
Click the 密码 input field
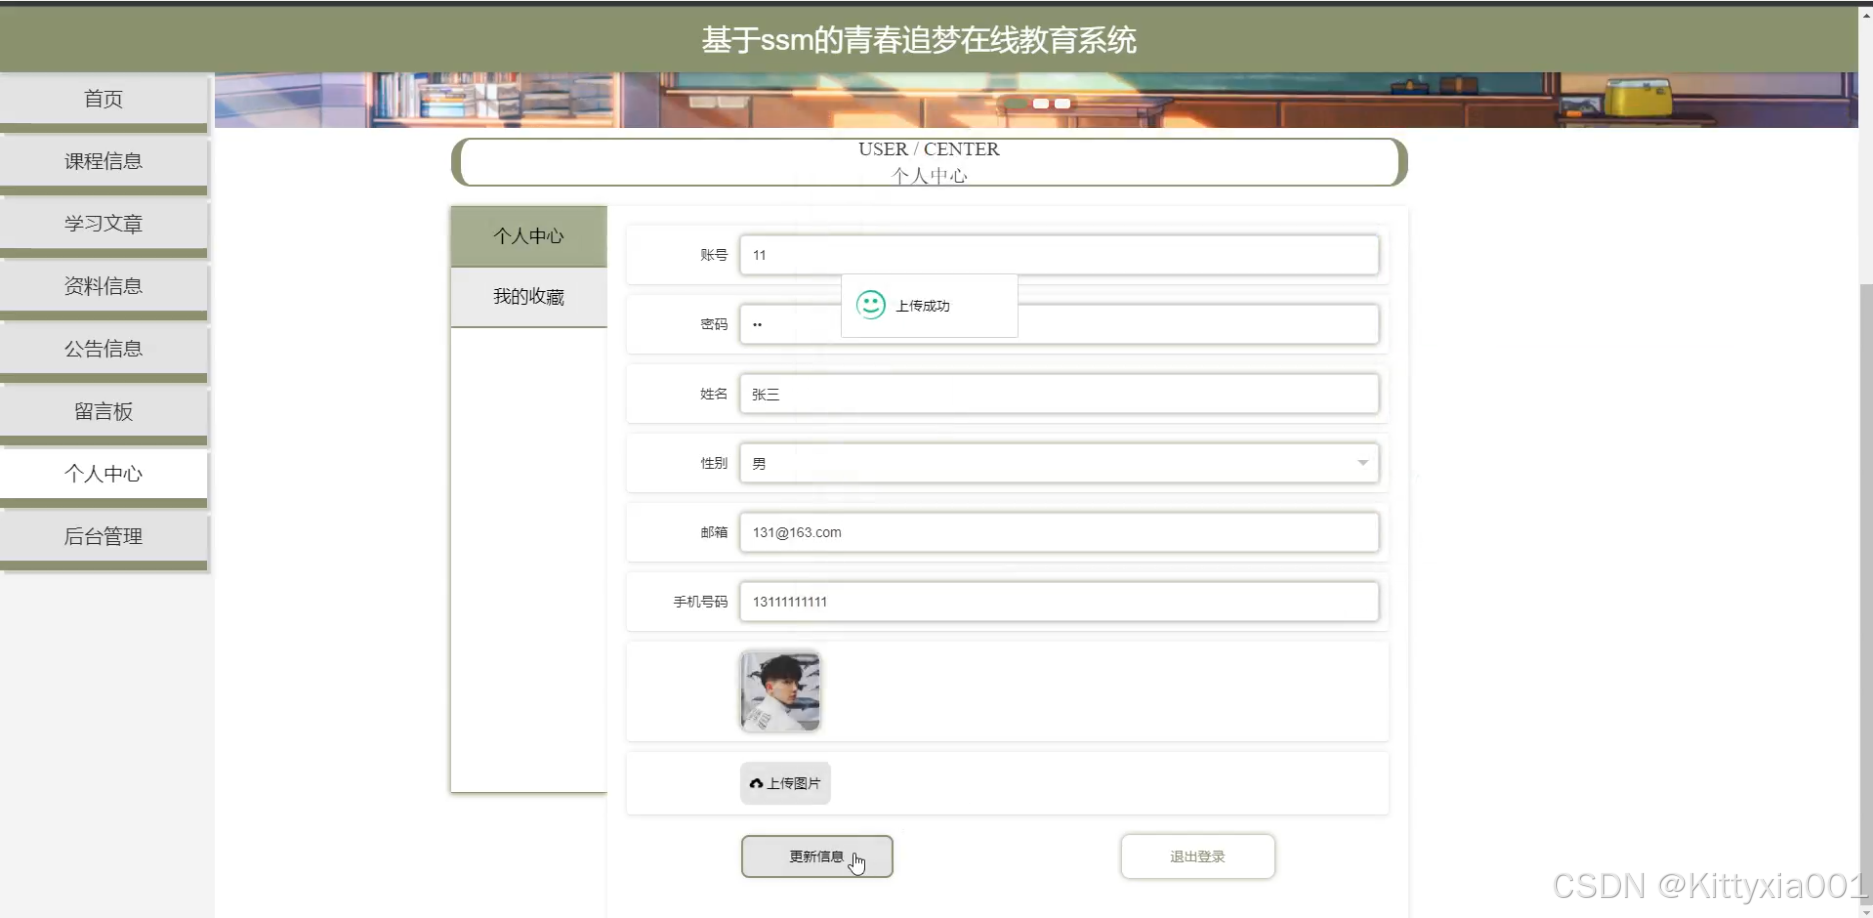coord(1059,324)
